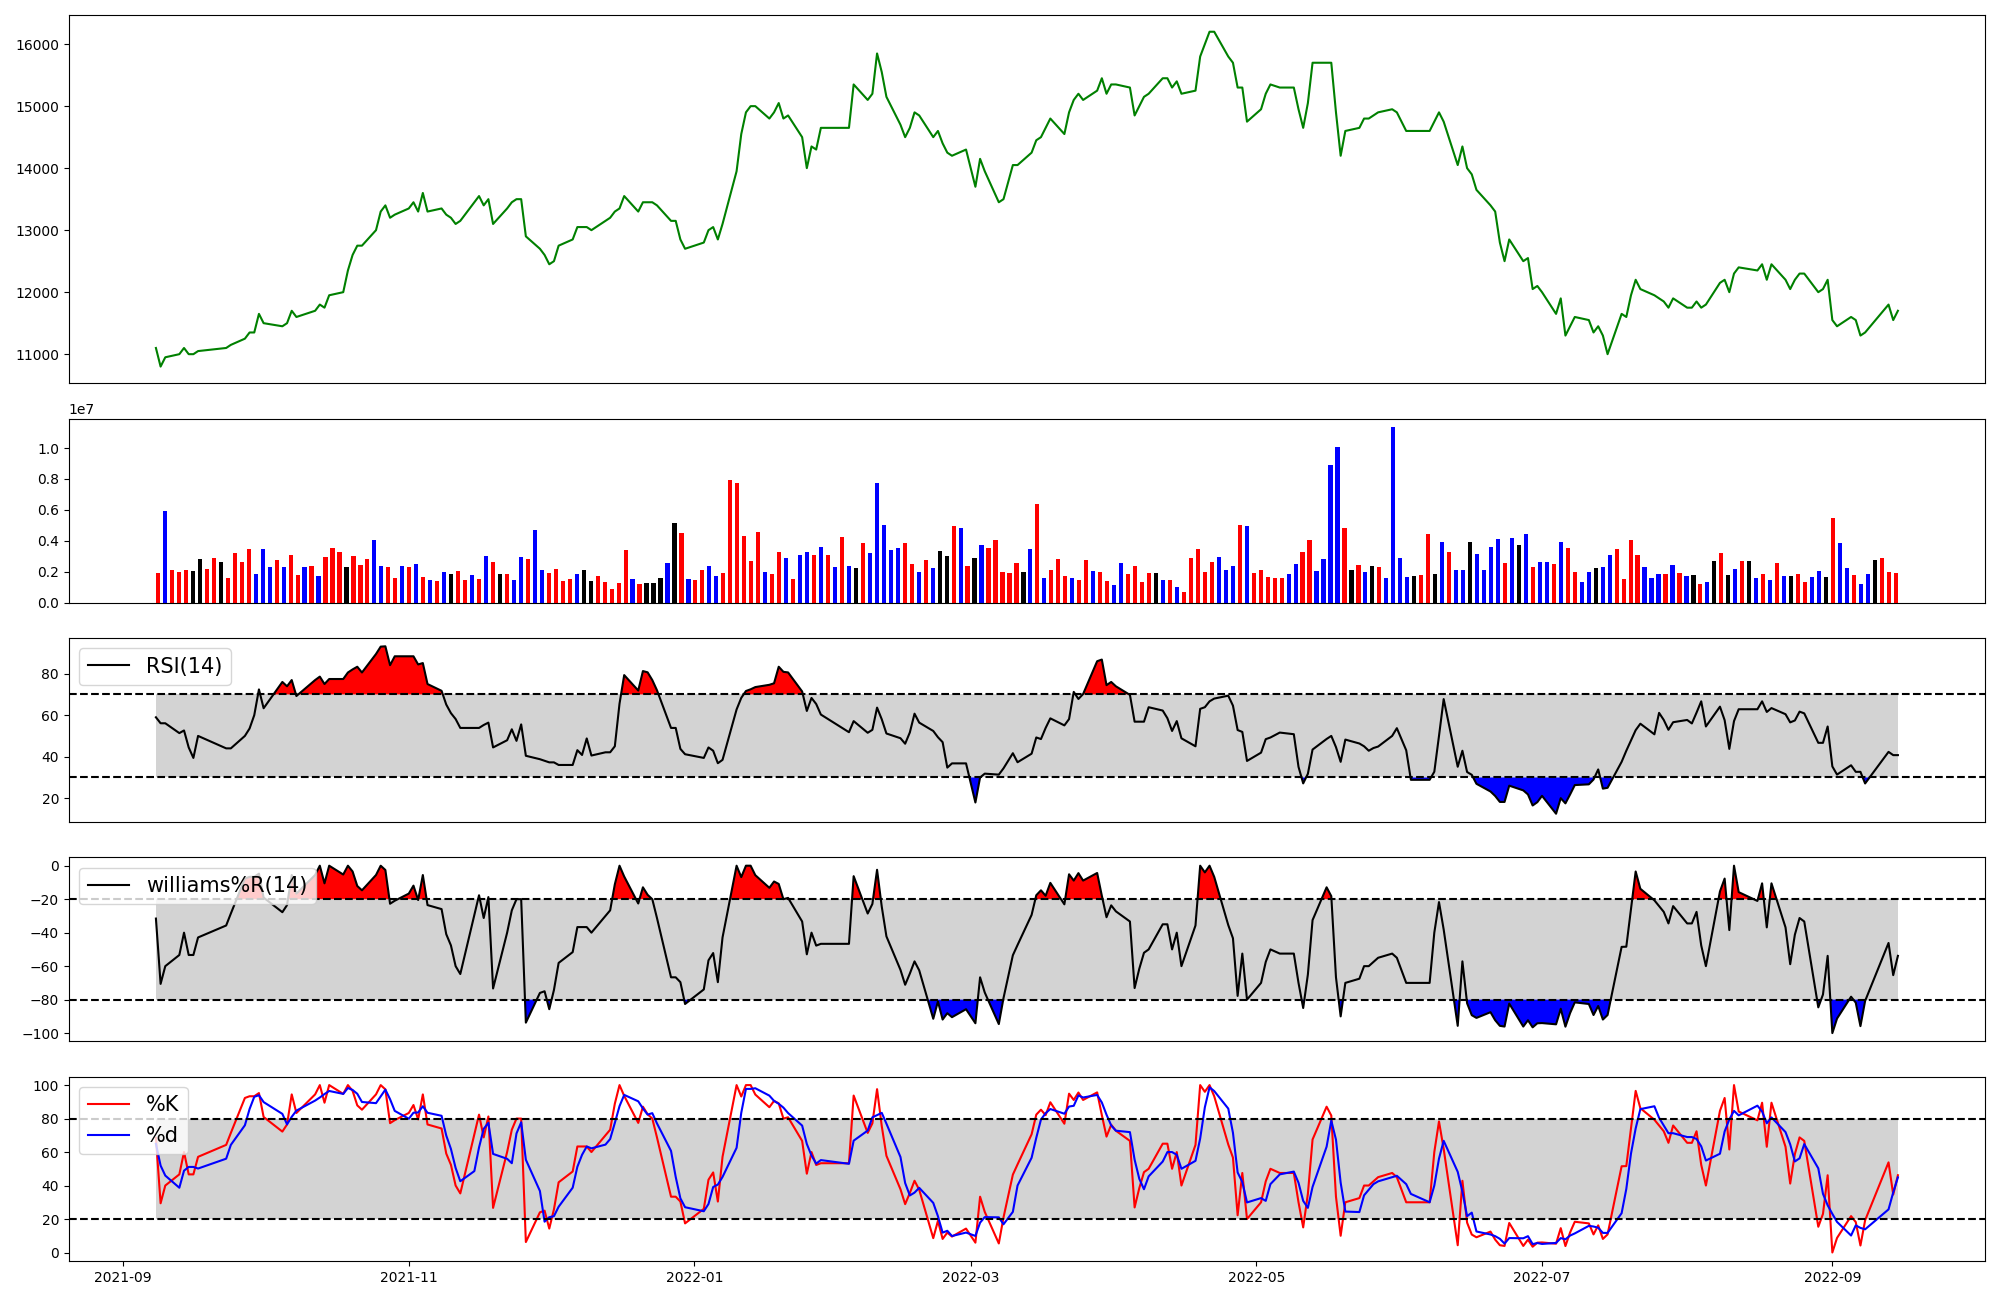Click the williams%R(14) legend label
This screenshot has width=2000, height=1300.
coord(227,885)
